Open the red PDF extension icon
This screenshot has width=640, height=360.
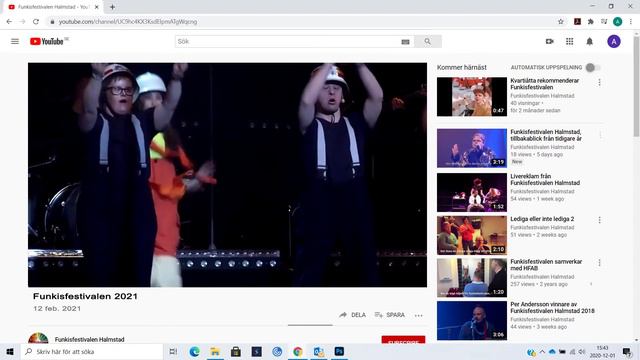[577, 22]
